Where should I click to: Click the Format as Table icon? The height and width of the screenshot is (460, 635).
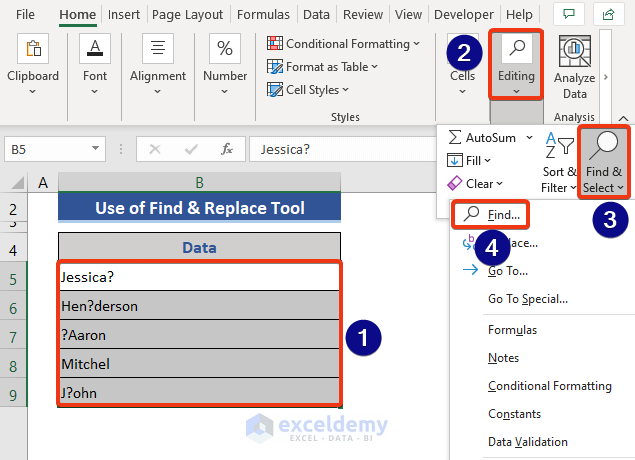tap(275, 66)
